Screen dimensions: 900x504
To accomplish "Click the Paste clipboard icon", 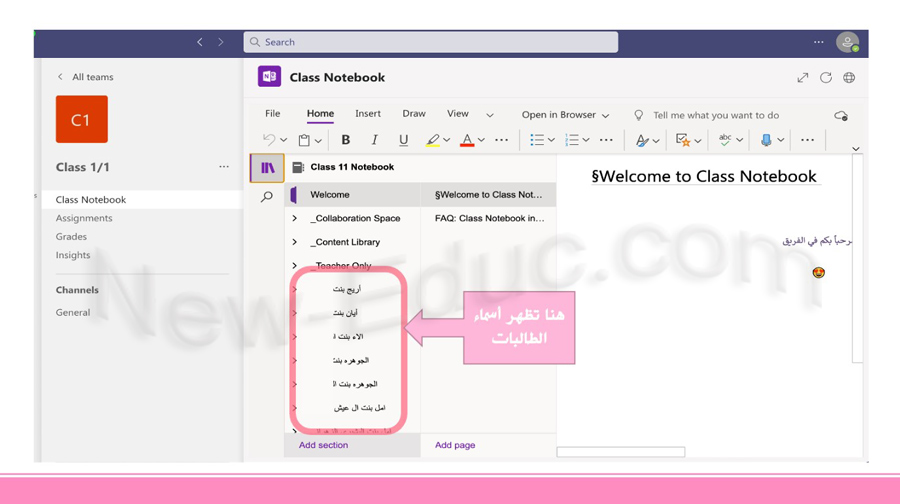I will [304, 140].
